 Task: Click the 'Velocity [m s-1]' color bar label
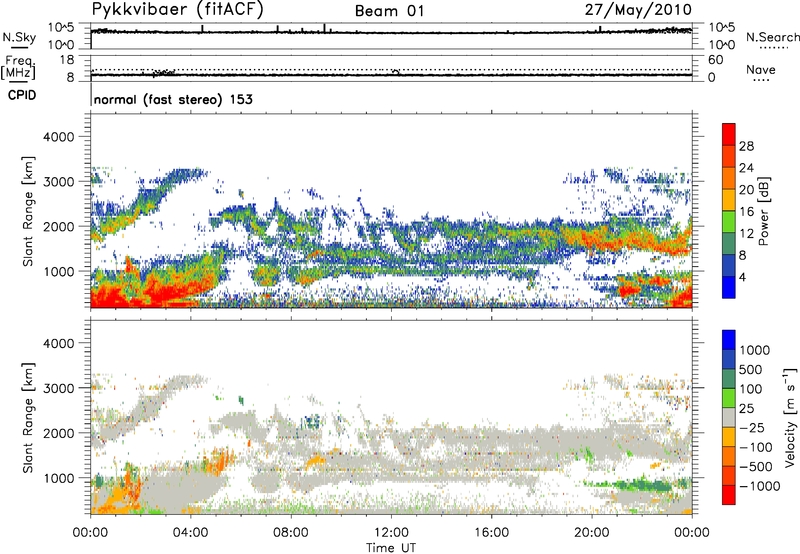(x=790, y=417)
